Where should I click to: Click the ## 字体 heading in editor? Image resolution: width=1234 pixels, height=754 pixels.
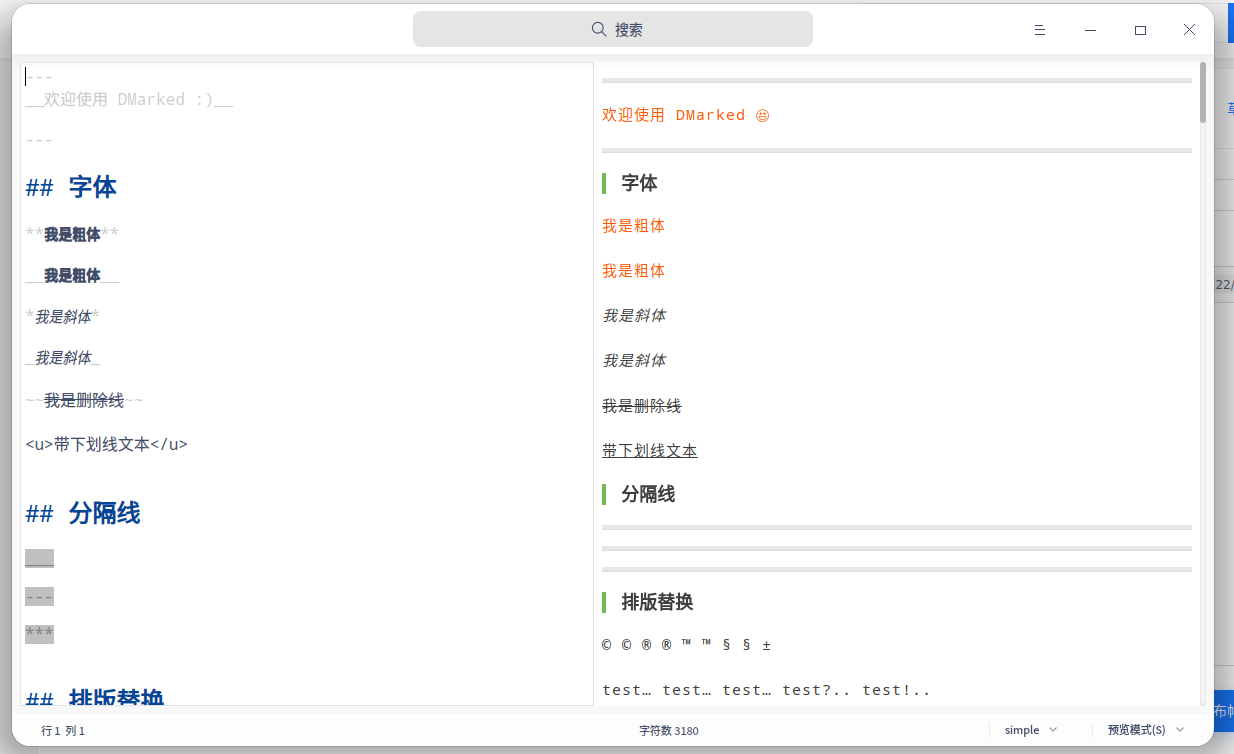click(71, 186)
